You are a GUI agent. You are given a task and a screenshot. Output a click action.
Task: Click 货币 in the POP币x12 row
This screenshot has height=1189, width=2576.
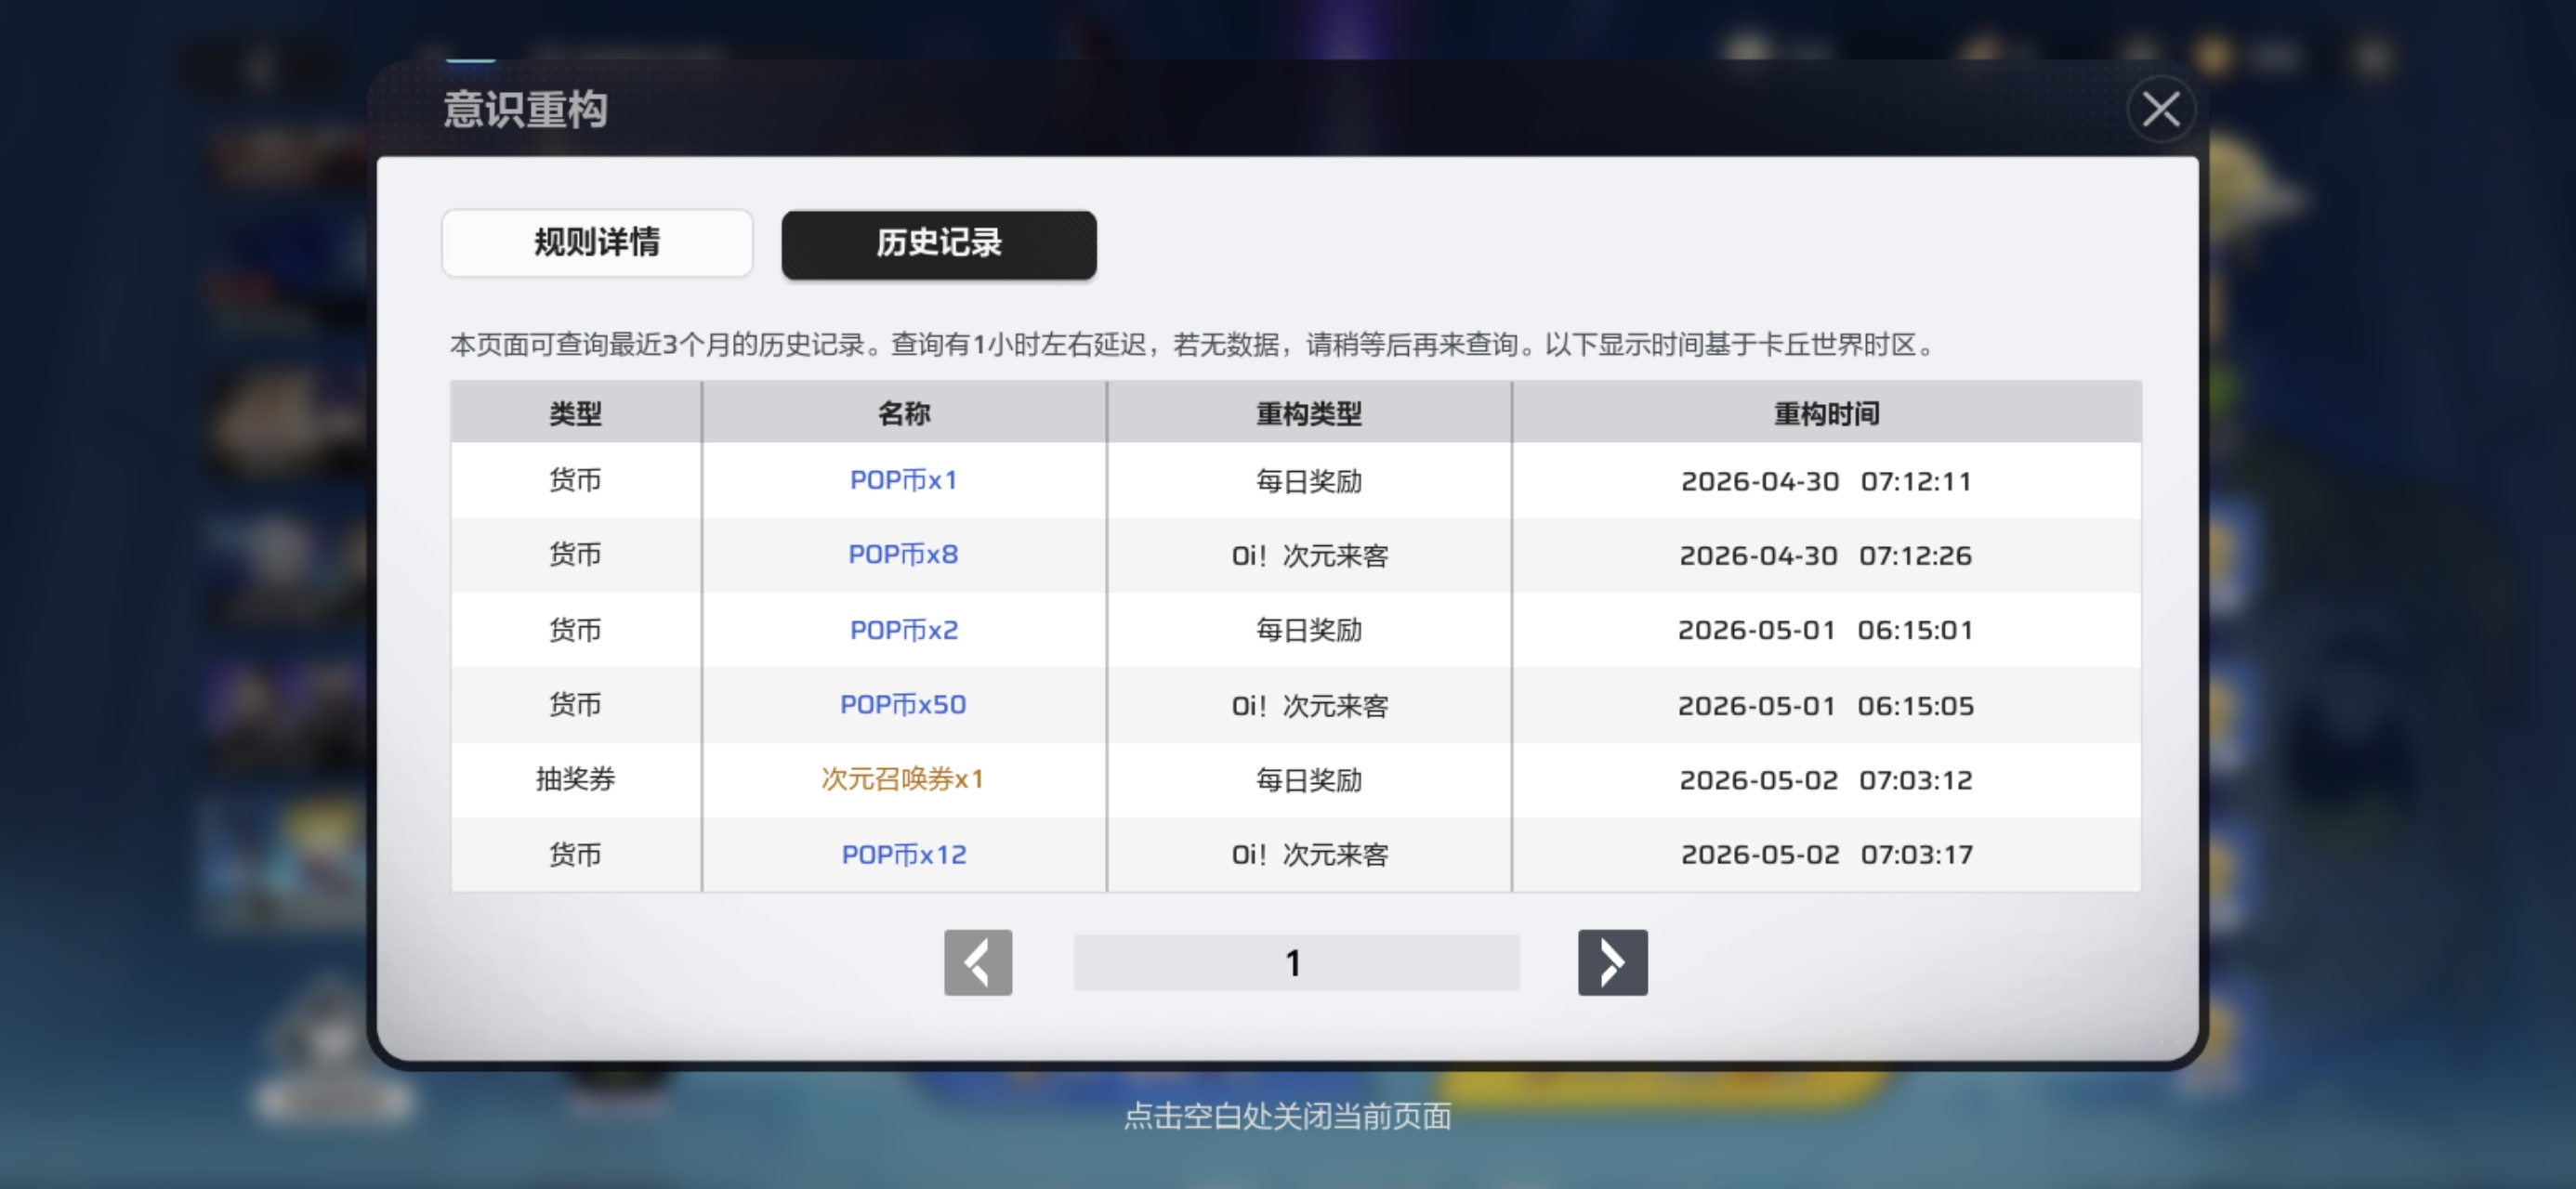pyautogui.click(x=575, y=854)
